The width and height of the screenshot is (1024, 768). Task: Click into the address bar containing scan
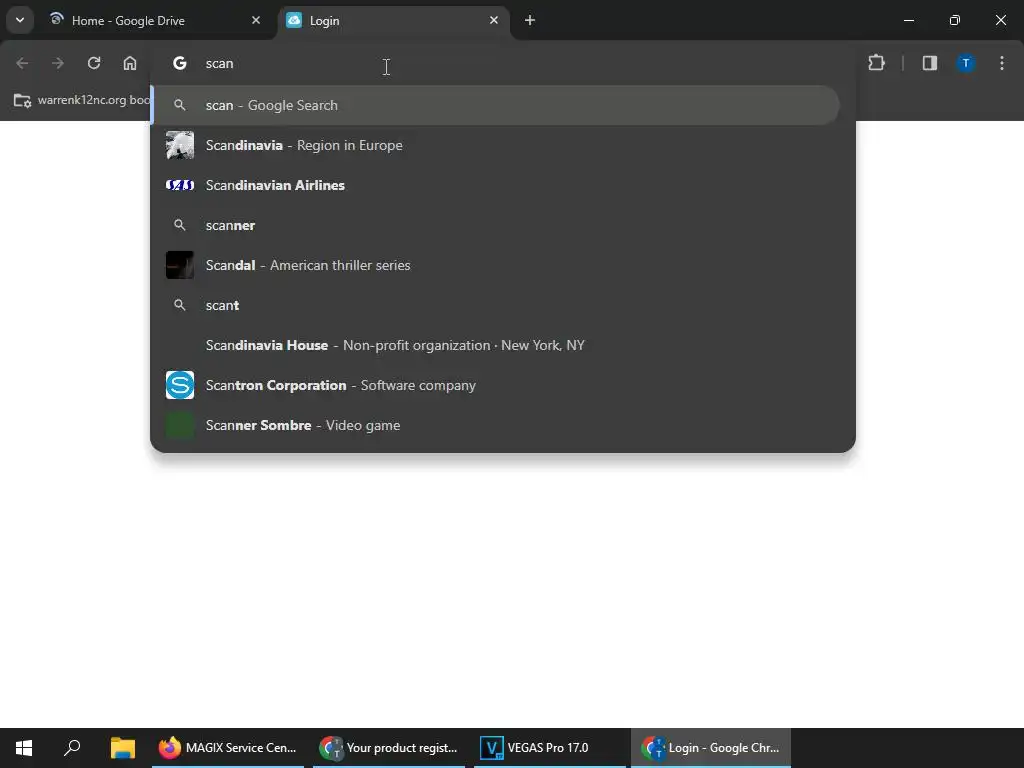pyautogui.click(x=503, y=63)
